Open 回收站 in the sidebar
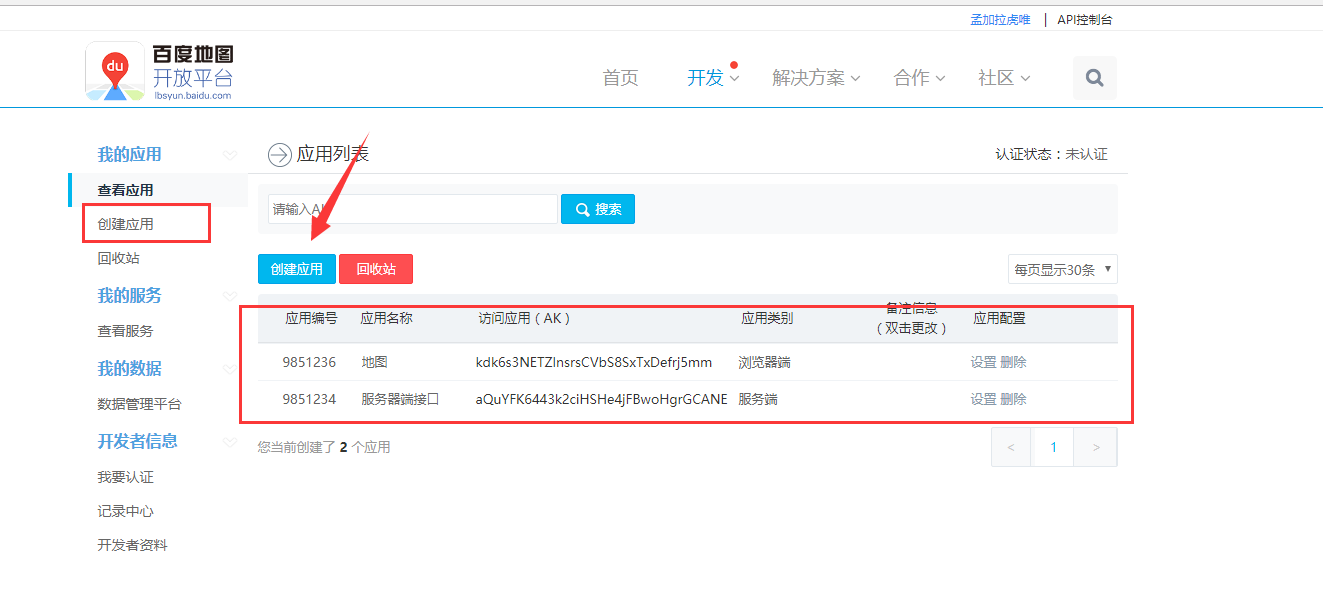The height and width of the screenshot is (595, 1323). click(118, 258)
